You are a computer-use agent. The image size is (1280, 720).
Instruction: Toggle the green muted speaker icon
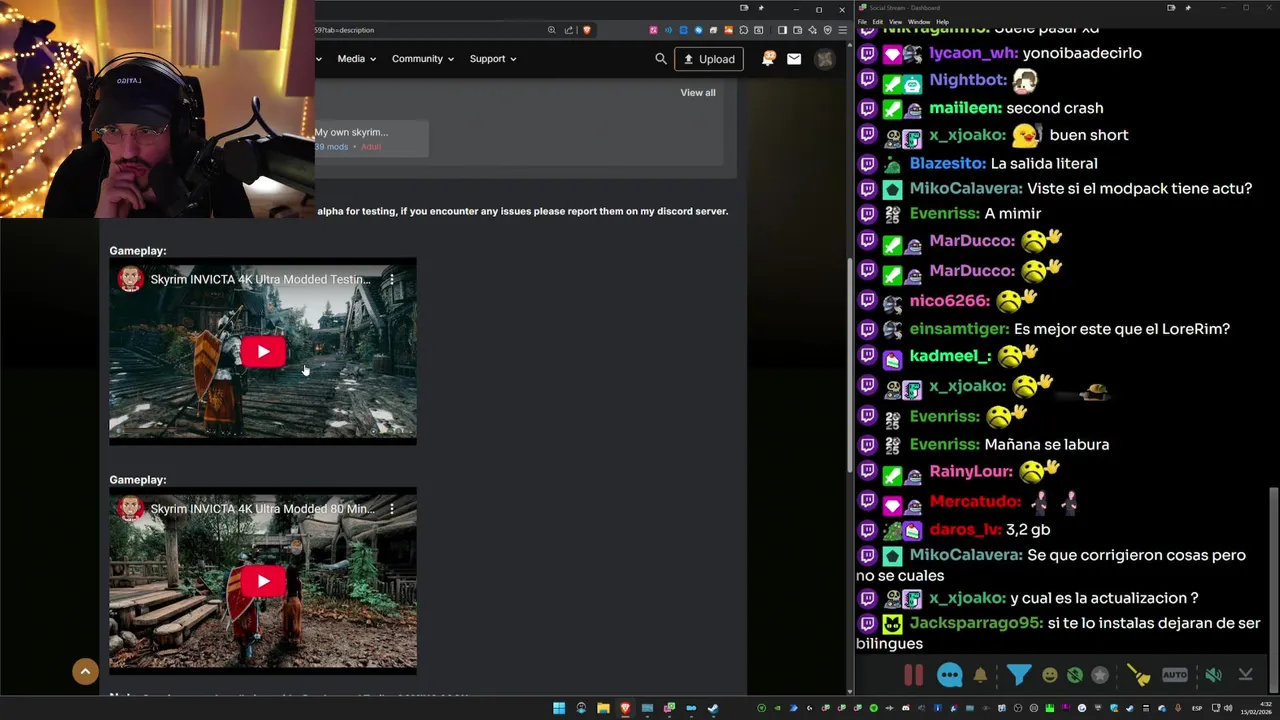coord(1213,675)
